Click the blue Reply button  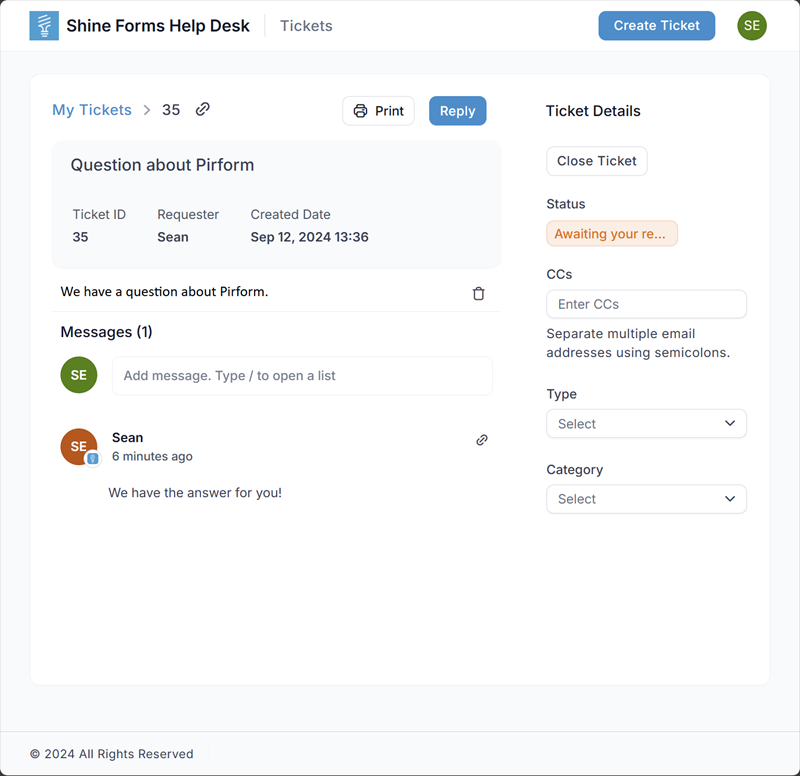tap(457, 111)
